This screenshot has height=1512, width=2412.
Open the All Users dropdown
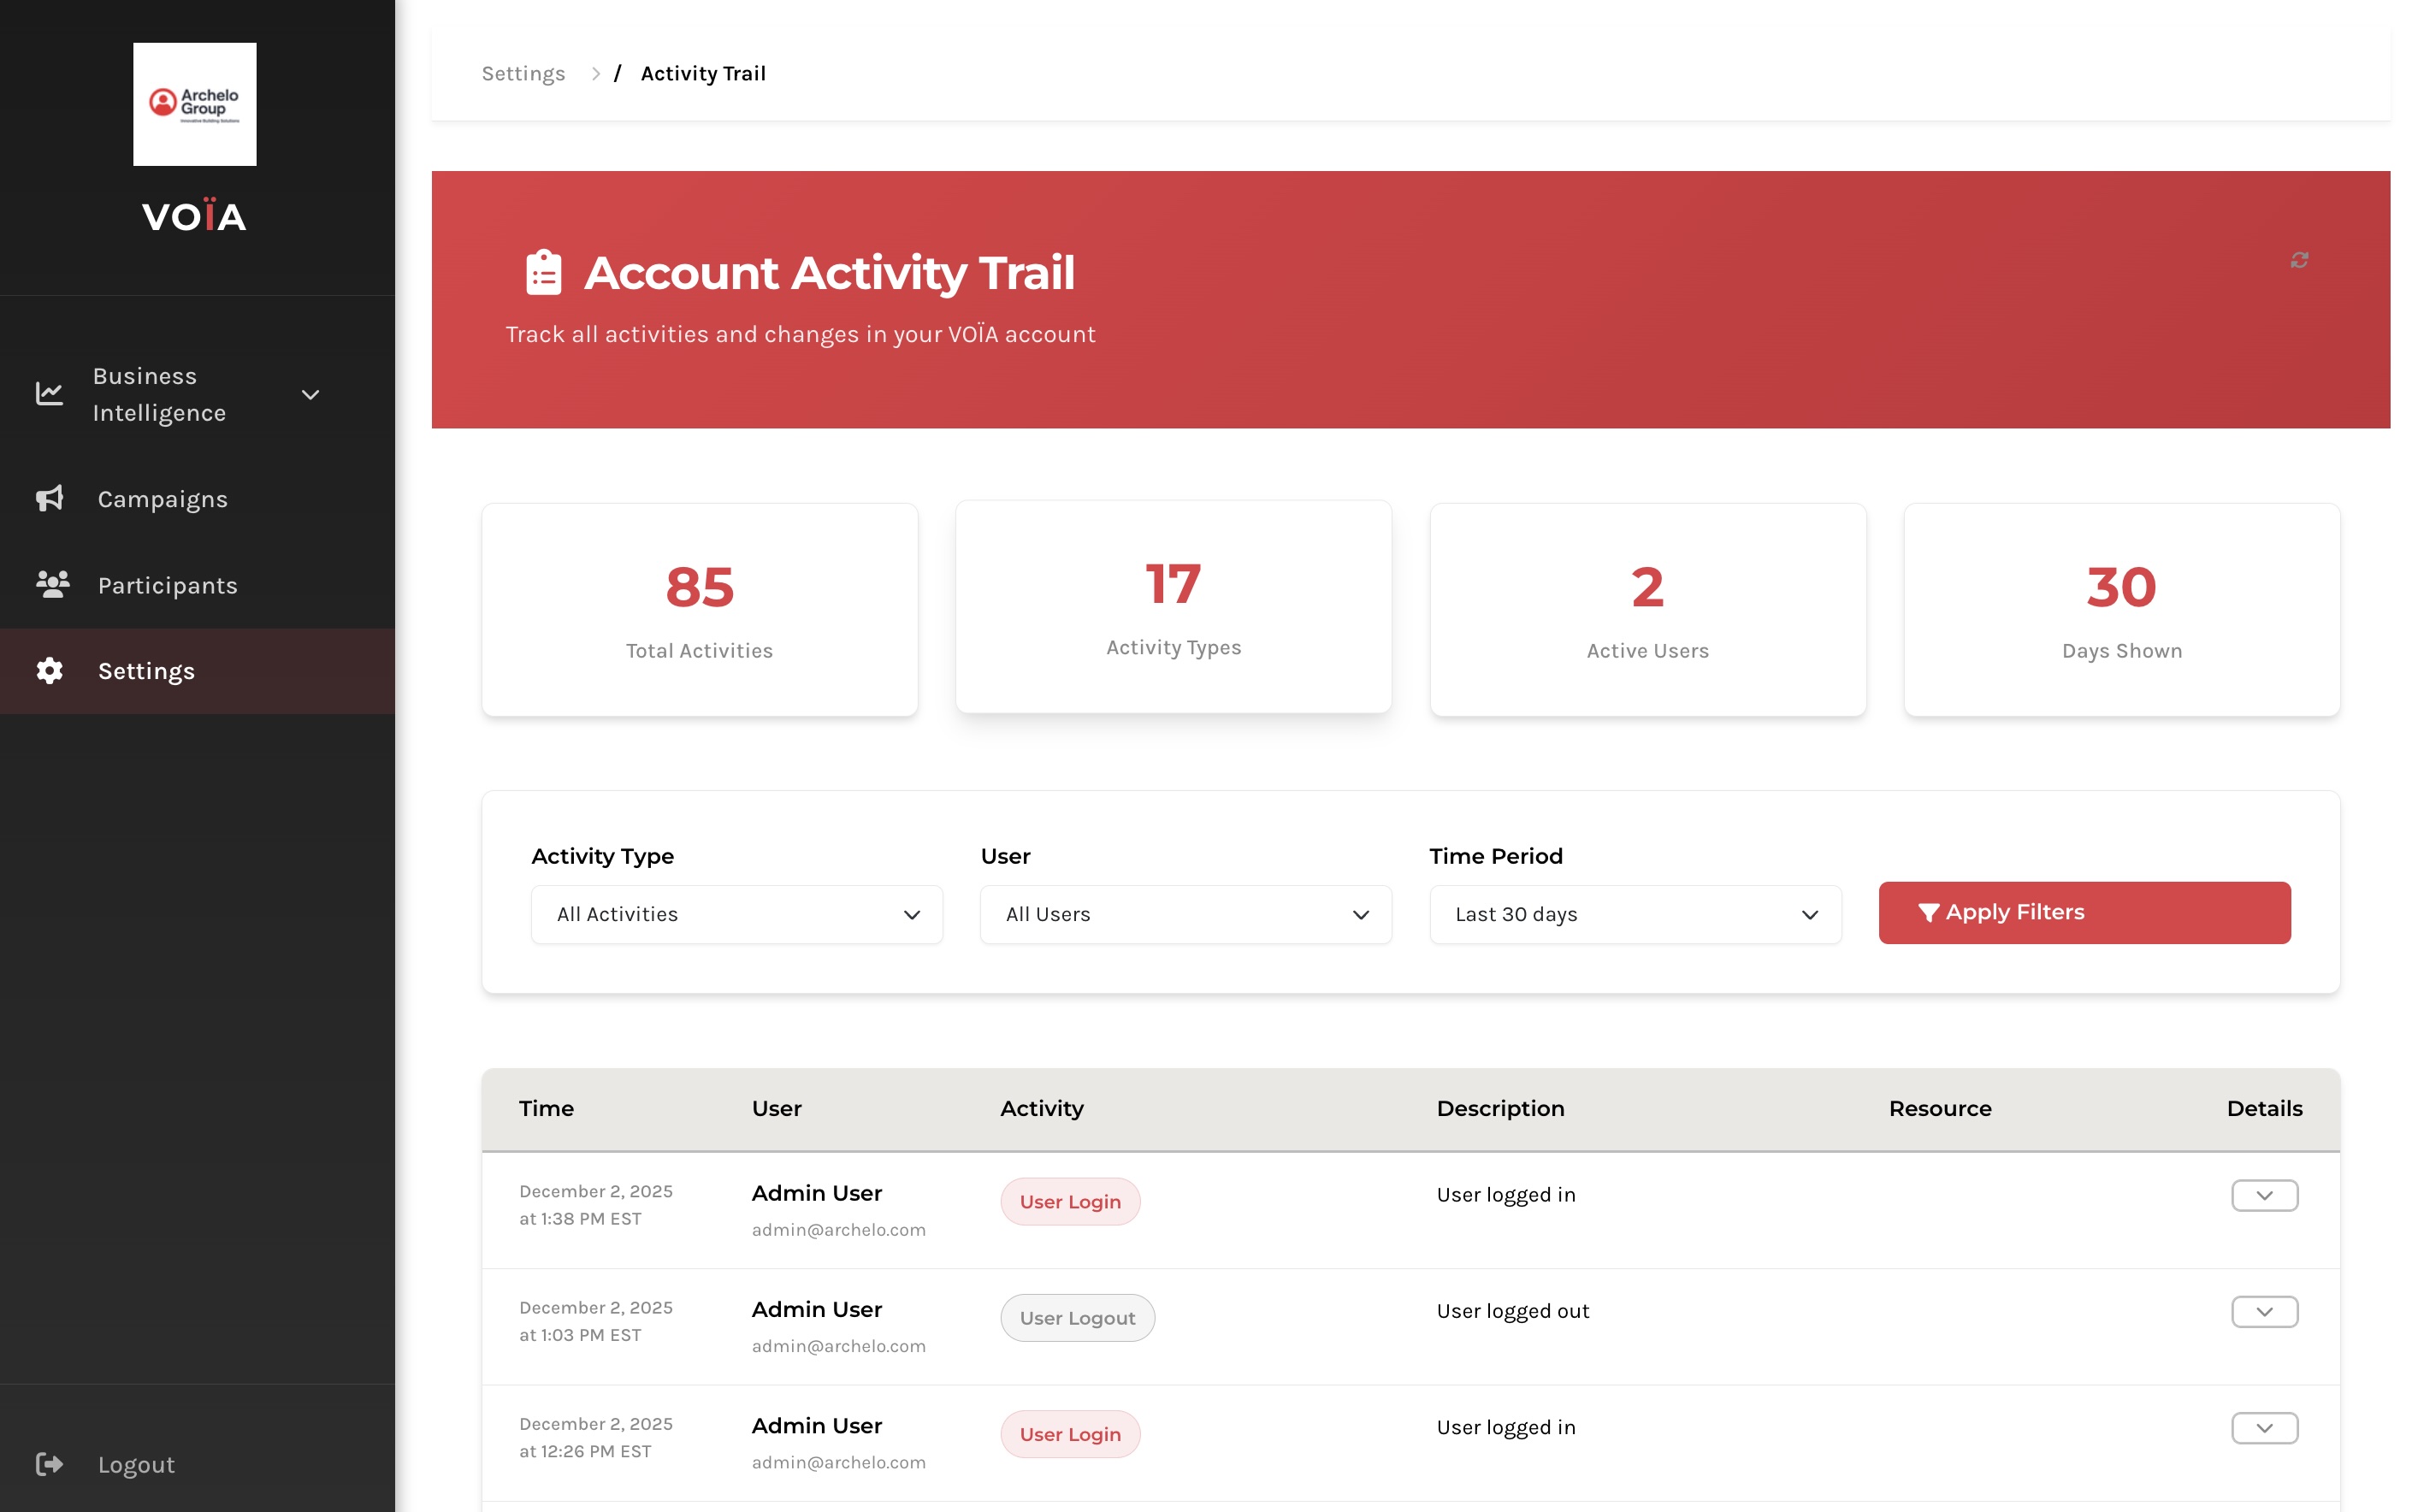1185,914
